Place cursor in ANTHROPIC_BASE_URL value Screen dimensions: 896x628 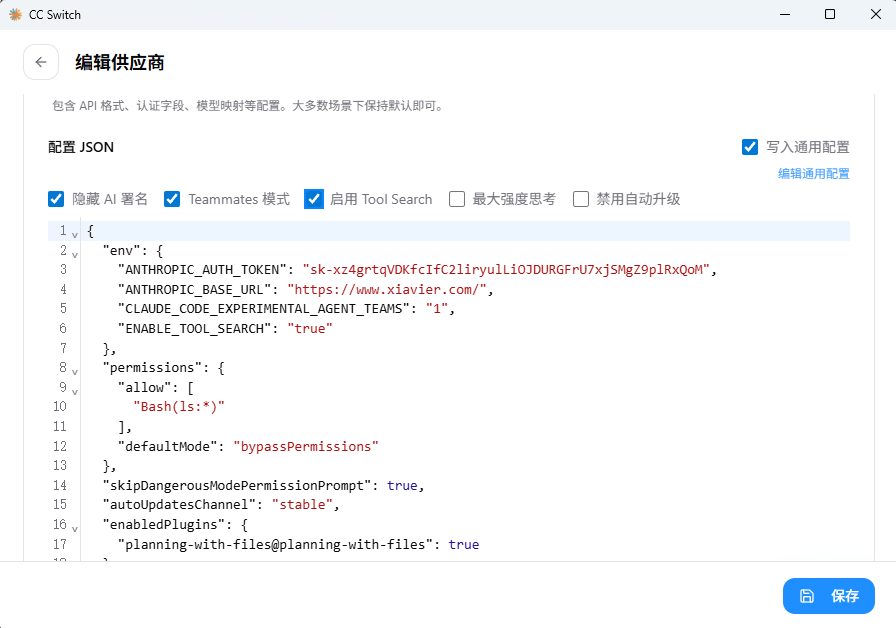pos(387,290)
